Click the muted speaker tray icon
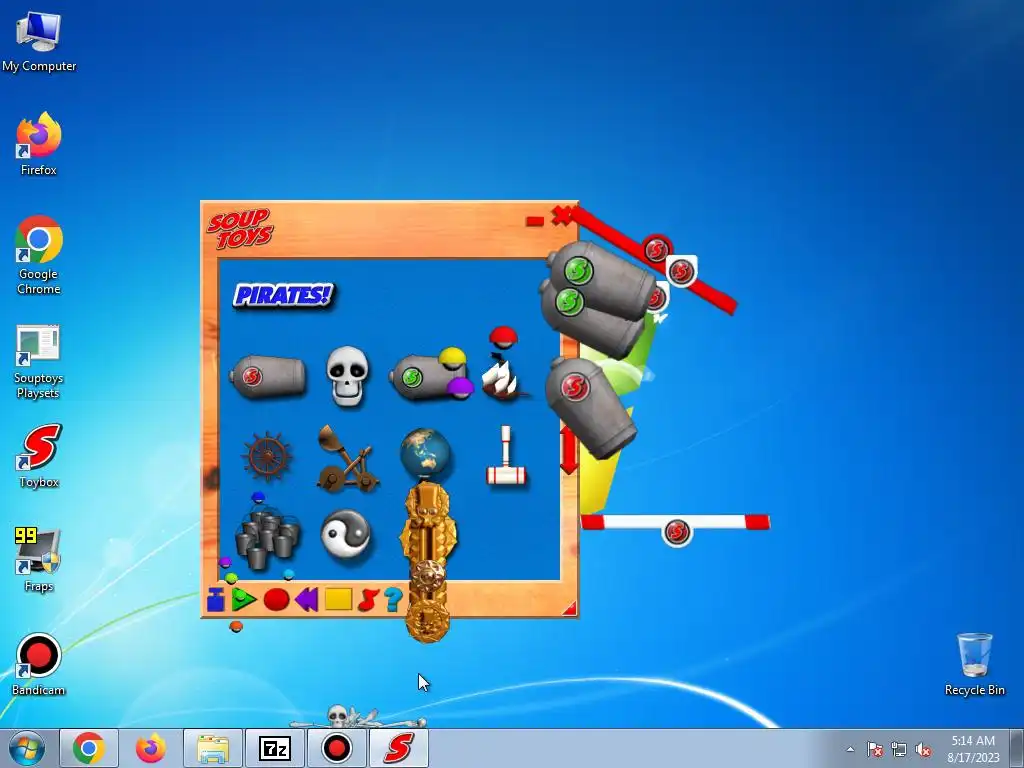 pos(923,749)
